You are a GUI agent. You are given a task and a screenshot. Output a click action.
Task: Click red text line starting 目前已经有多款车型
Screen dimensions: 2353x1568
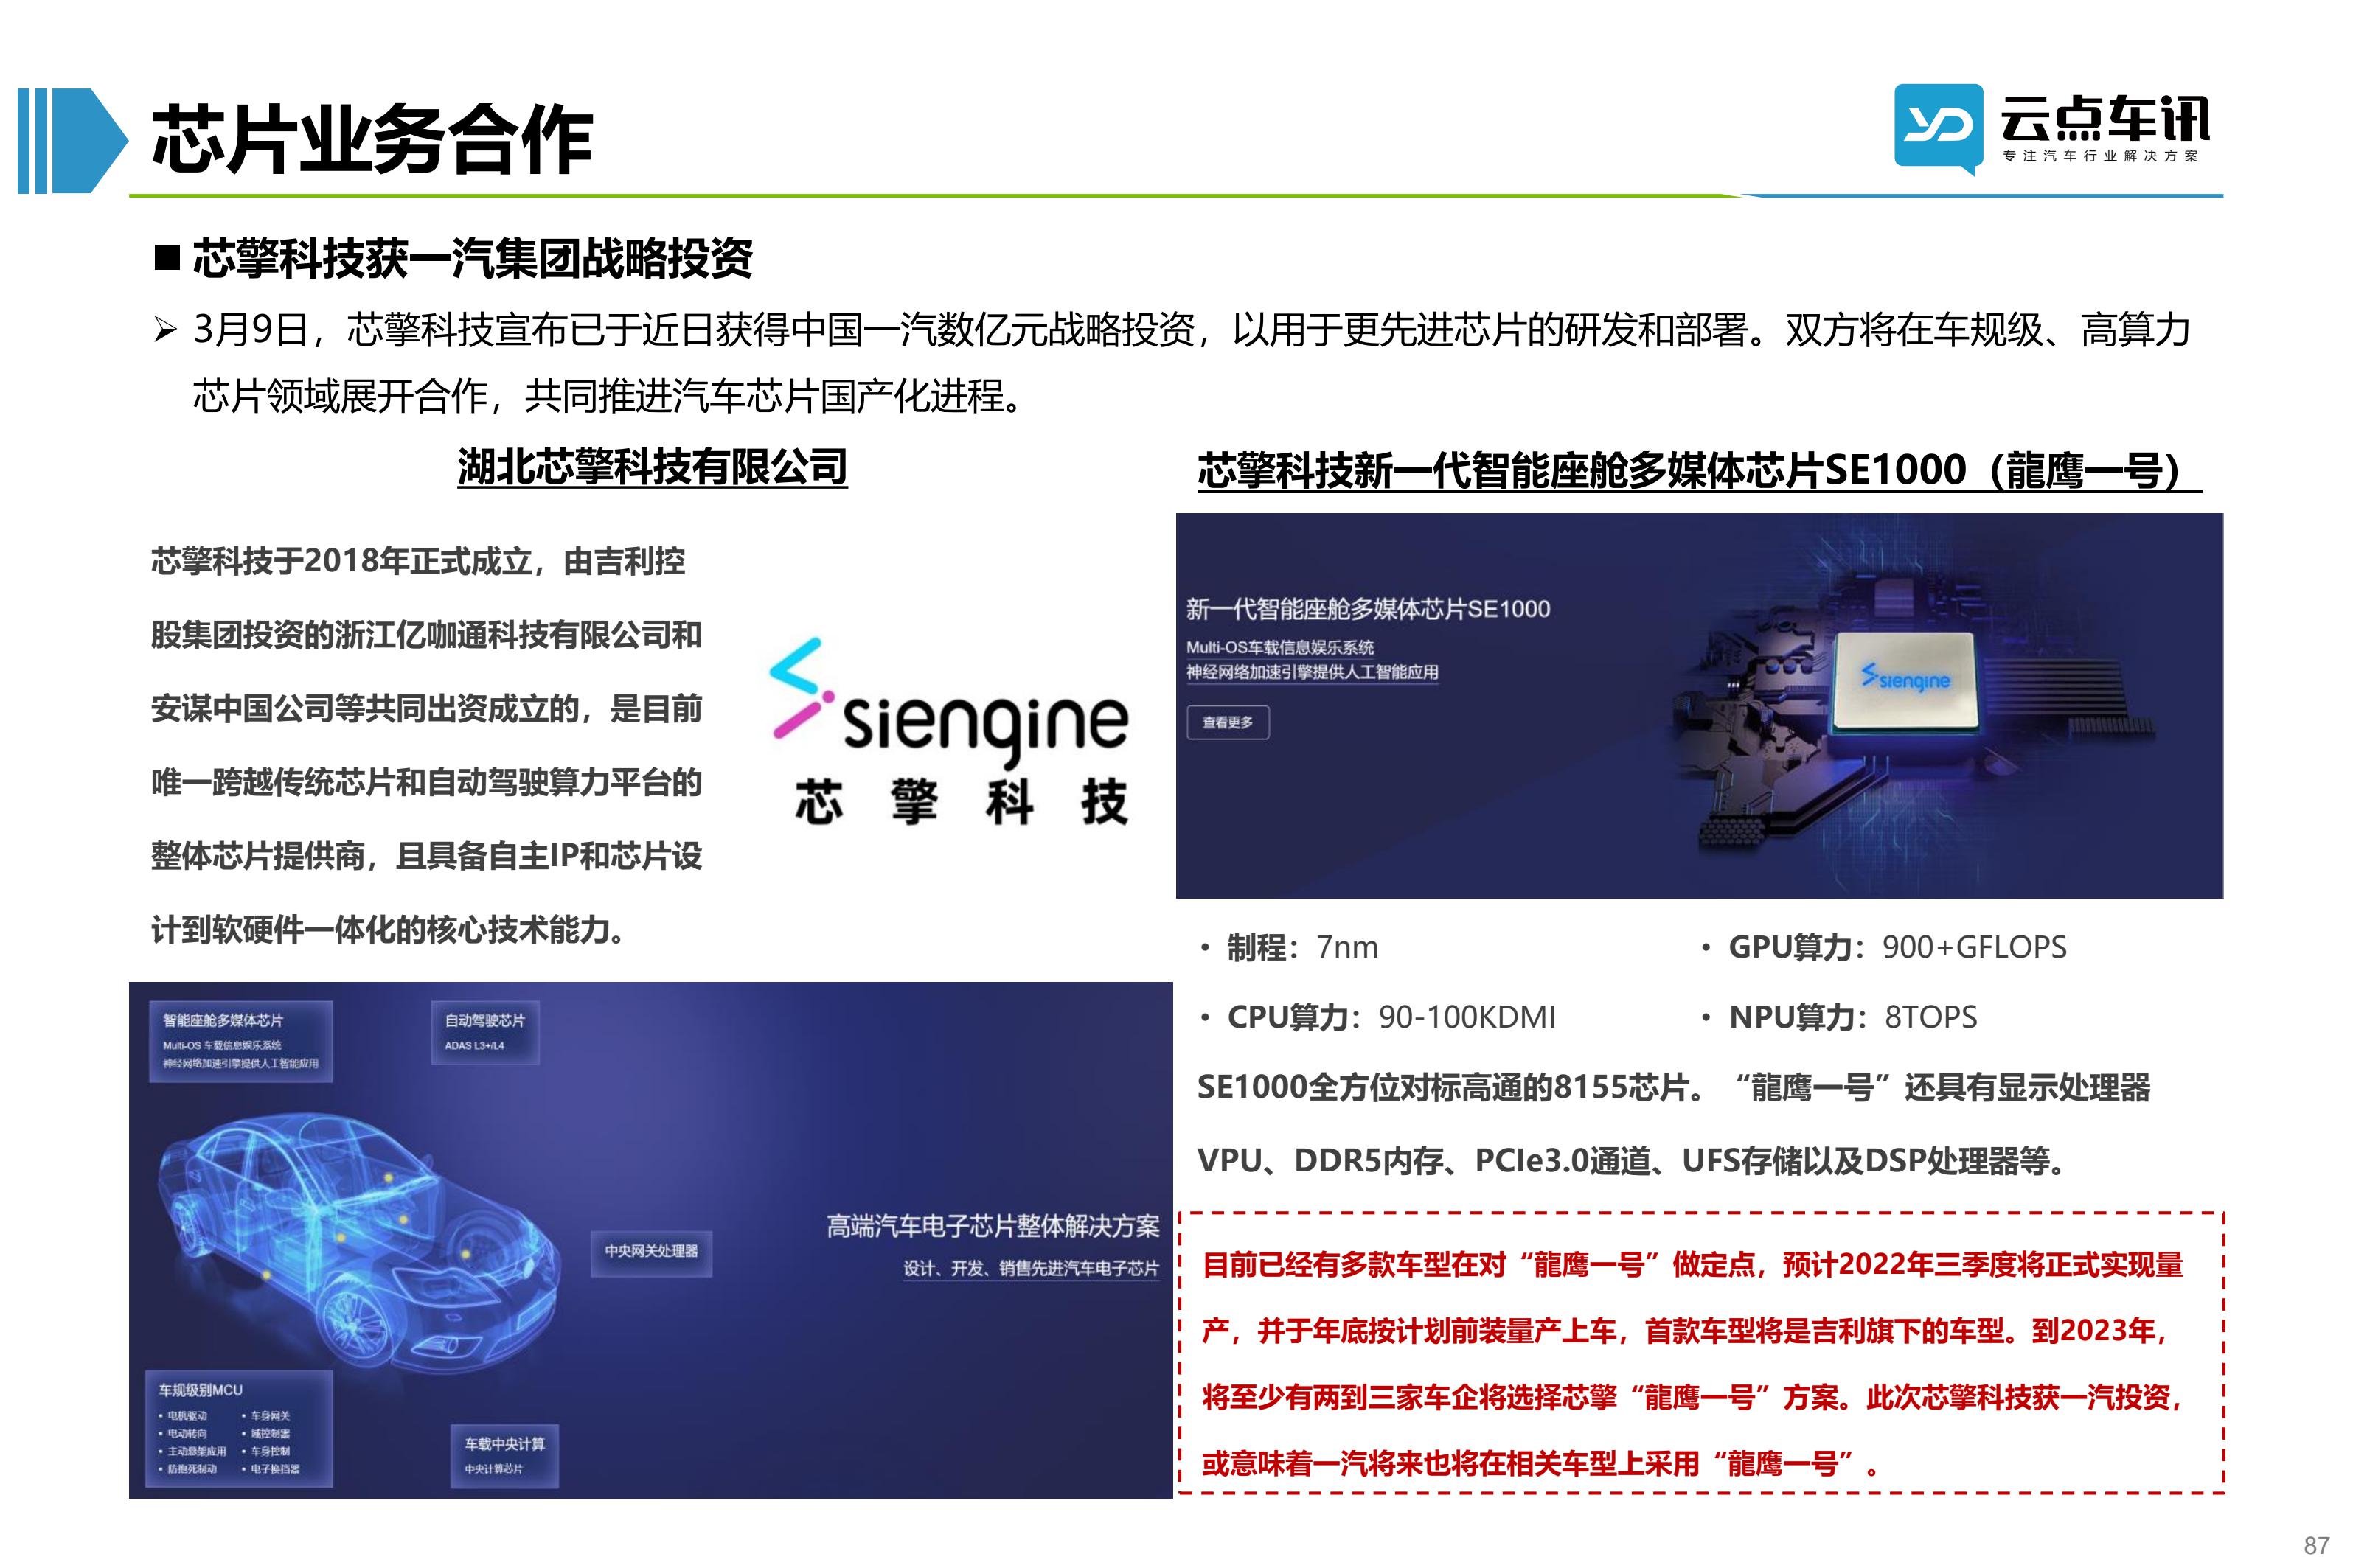(1692, 1265)
